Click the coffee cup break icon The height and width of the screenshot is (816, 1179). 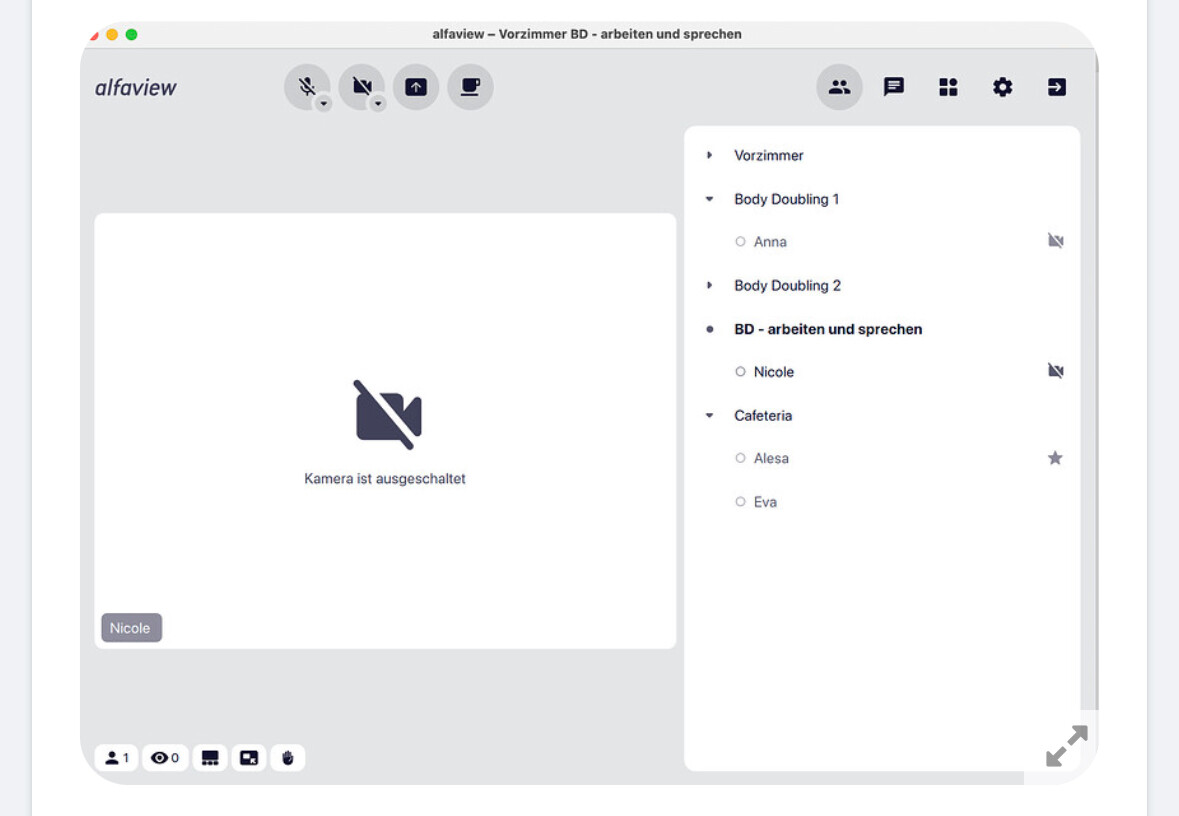(470, 87)
